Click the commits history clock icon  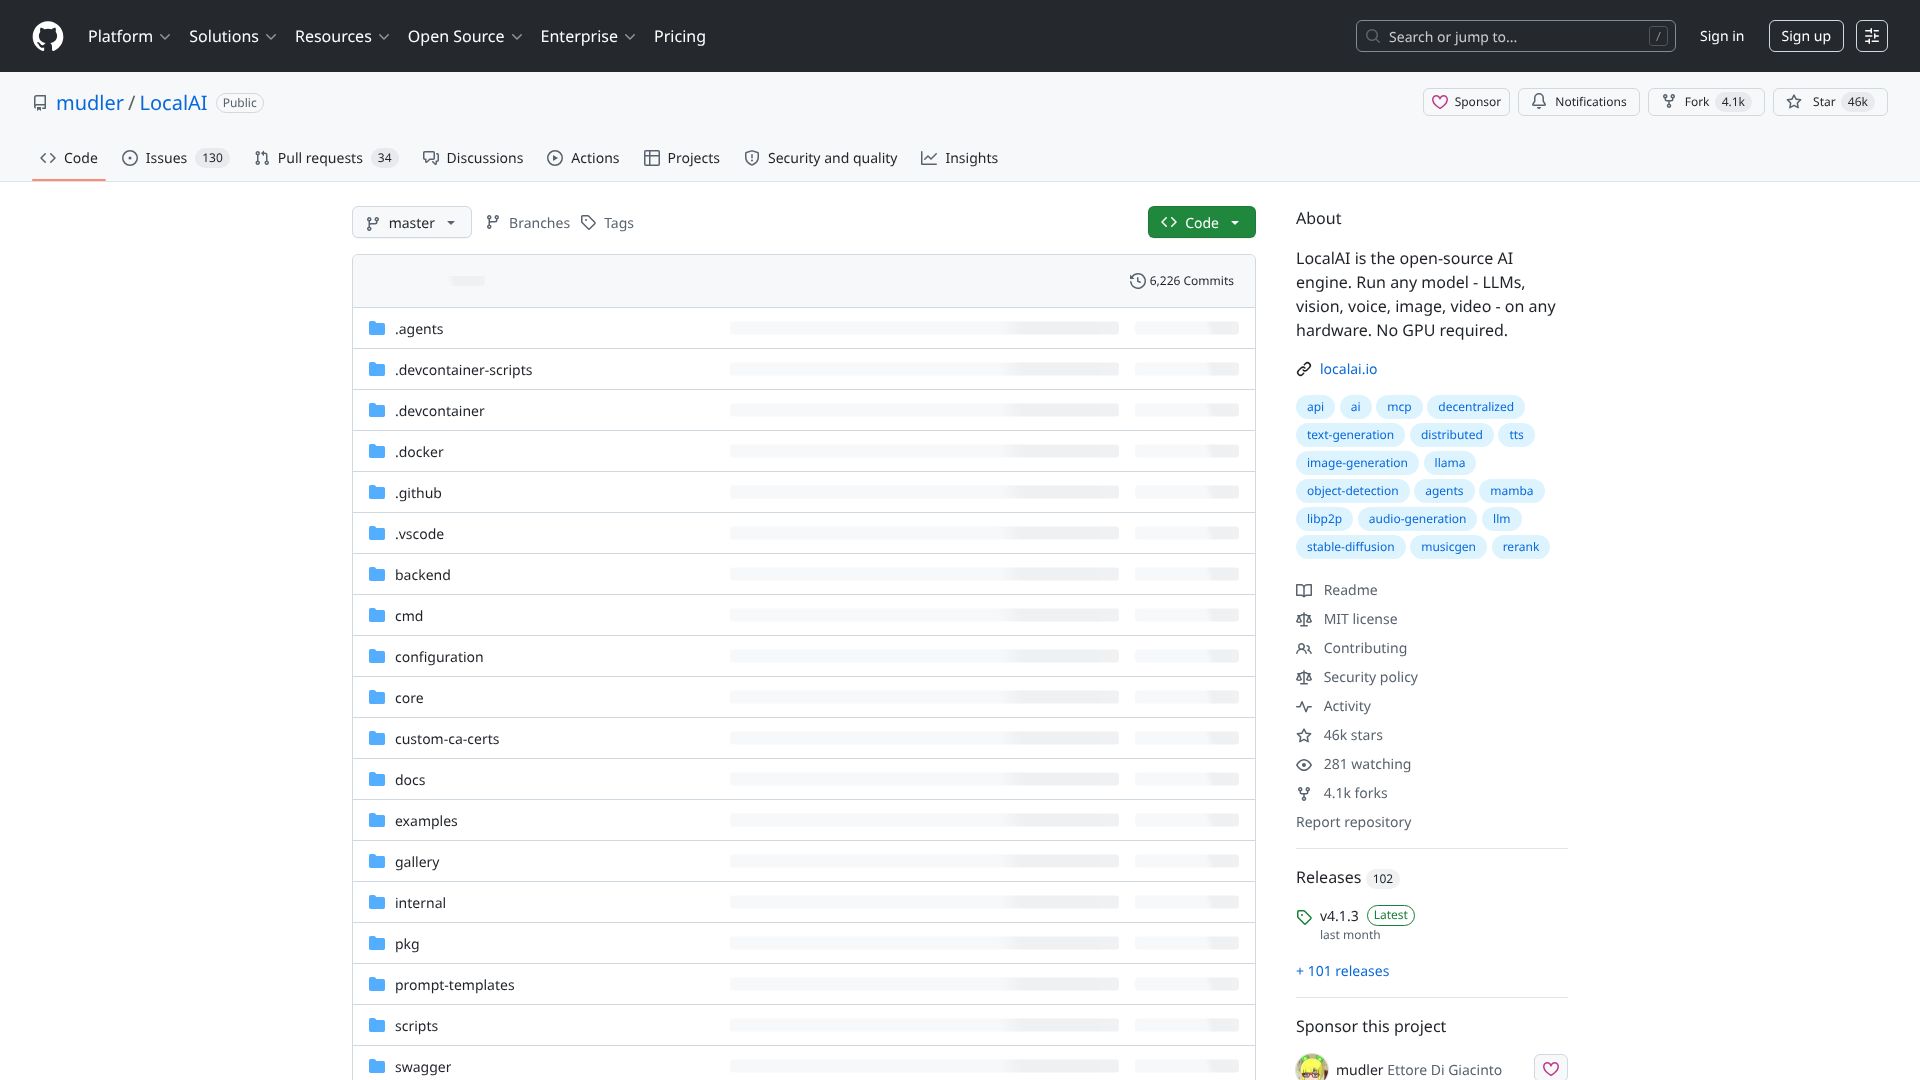(x=1137, y=281)
